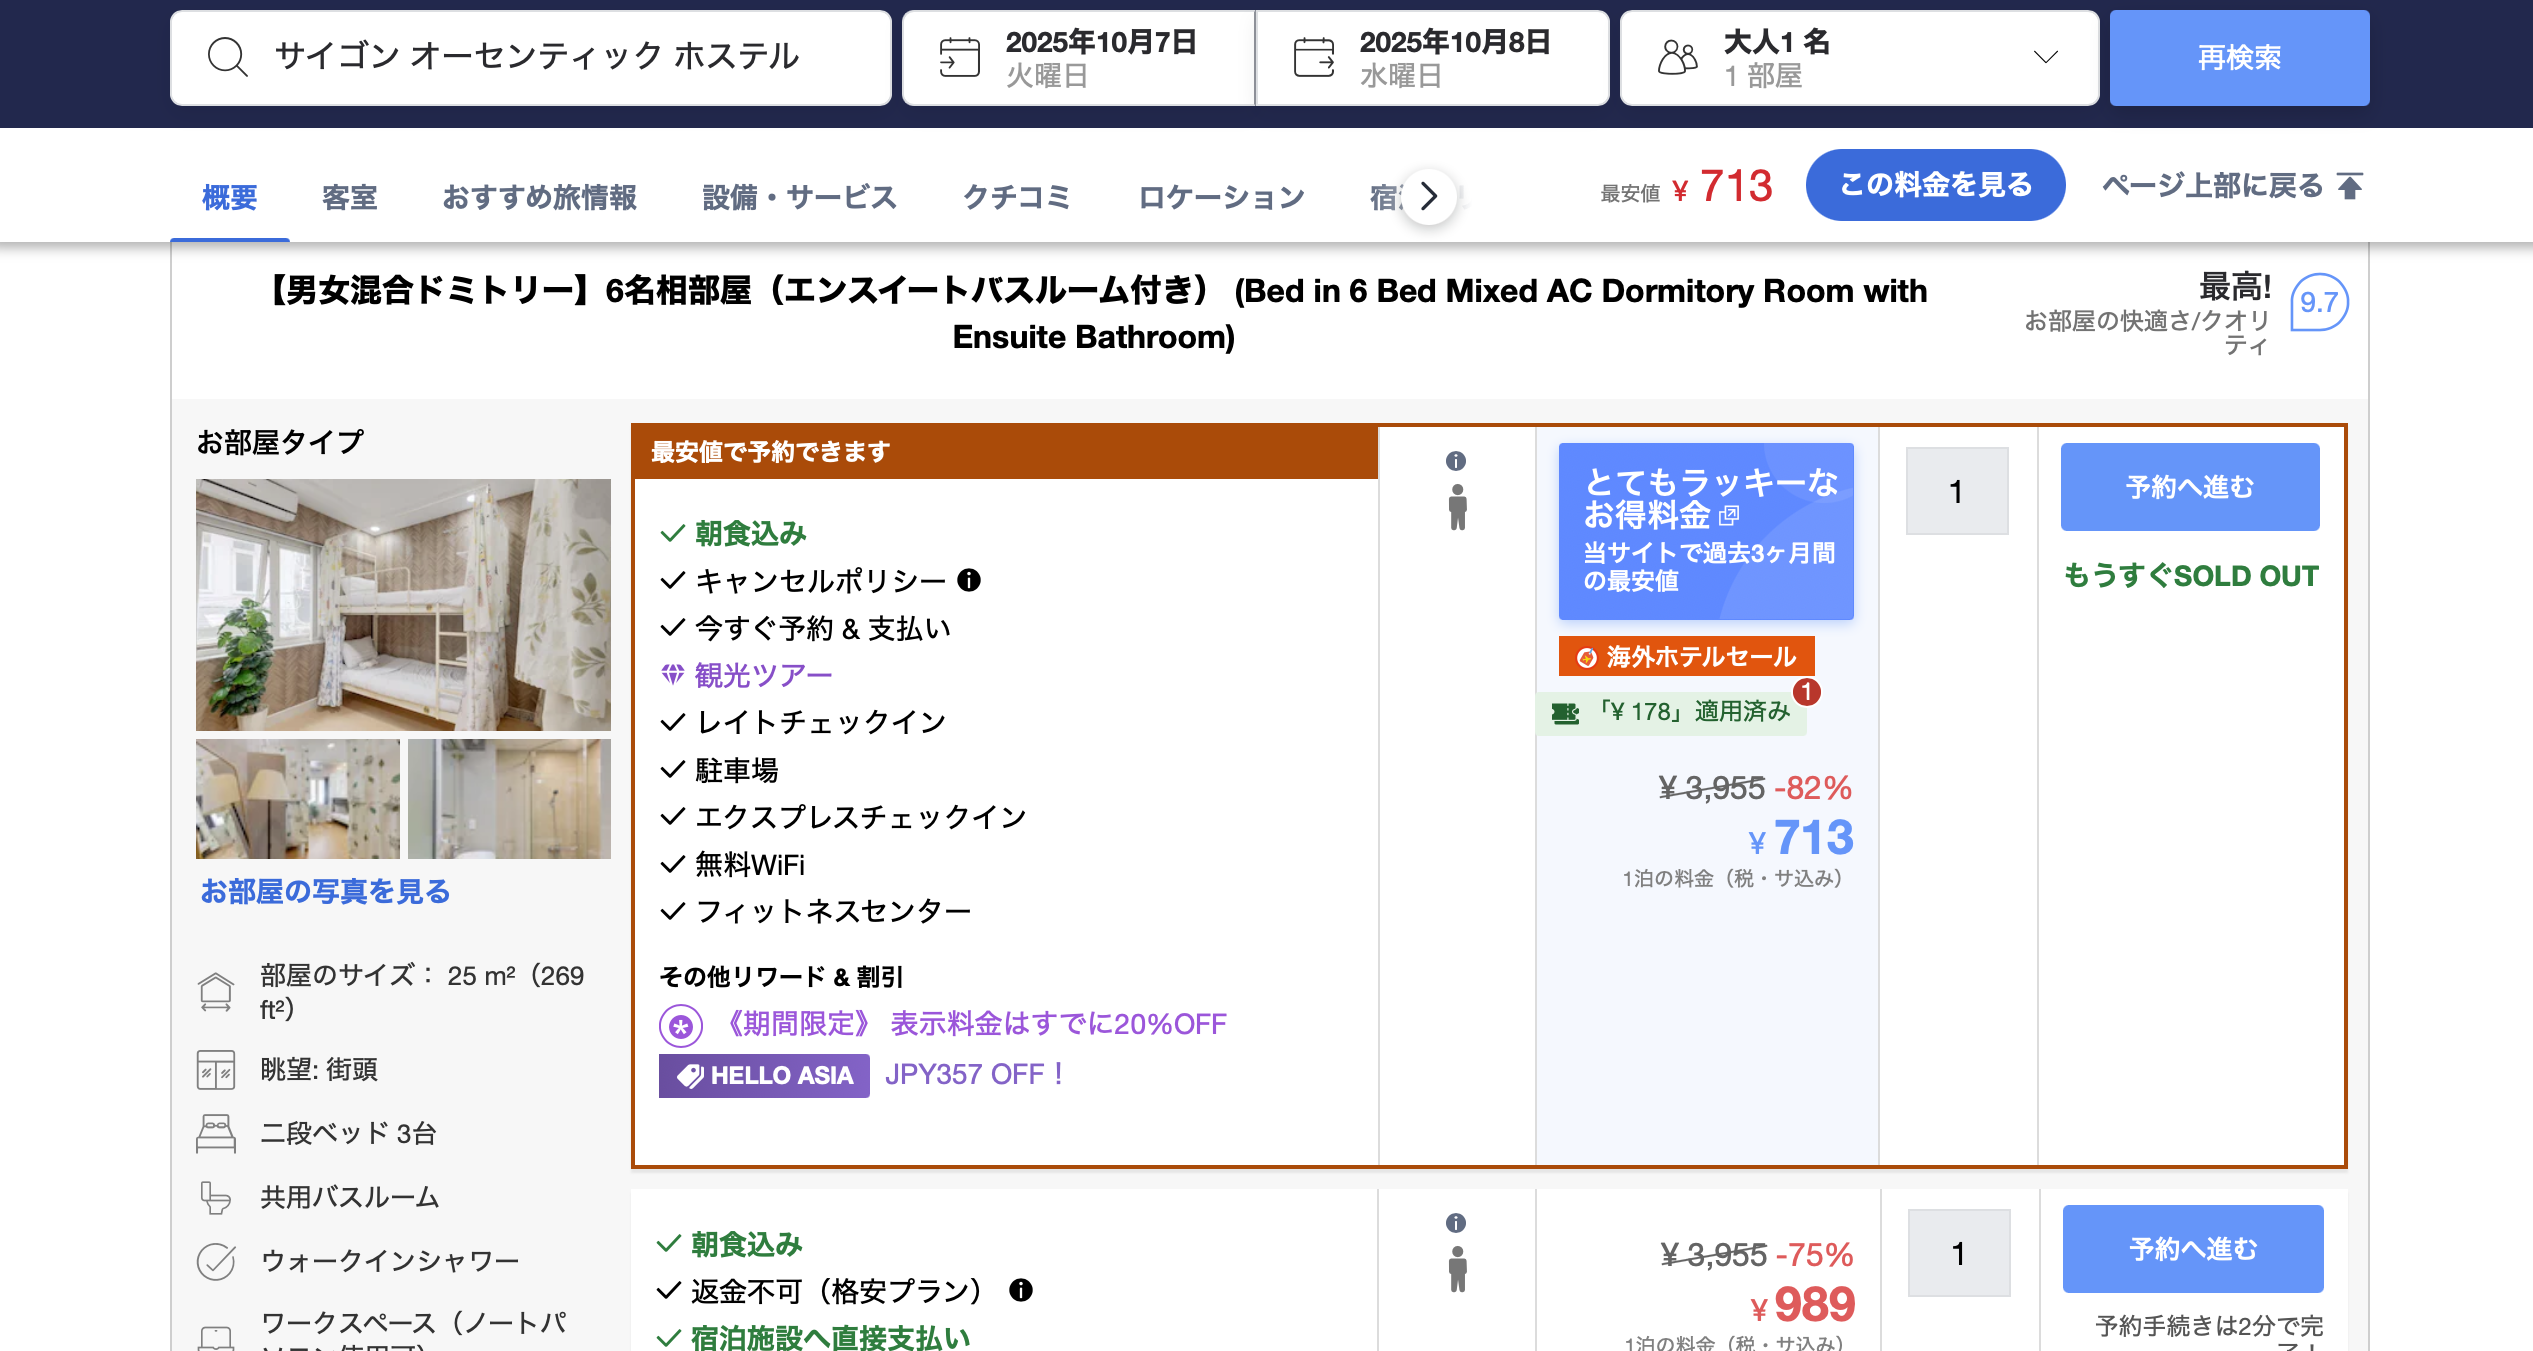The height and width of the screenshot is (1351, 2533).
Task: Expand the tab bar with right chevron
Action: click(1429, 196)
